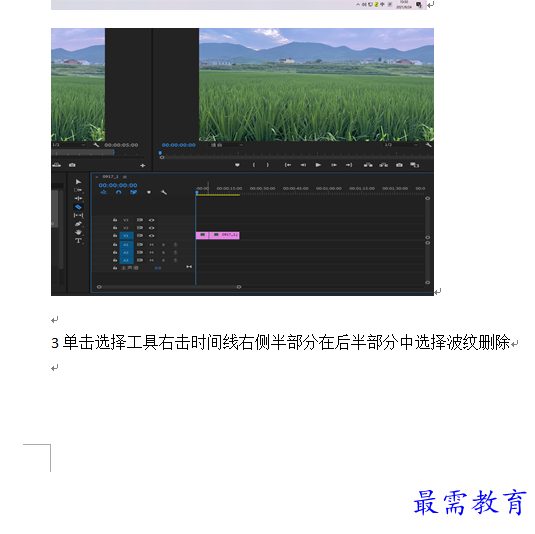Select the Pen tool
Screen dimensions: 535x534
(78, 224)
